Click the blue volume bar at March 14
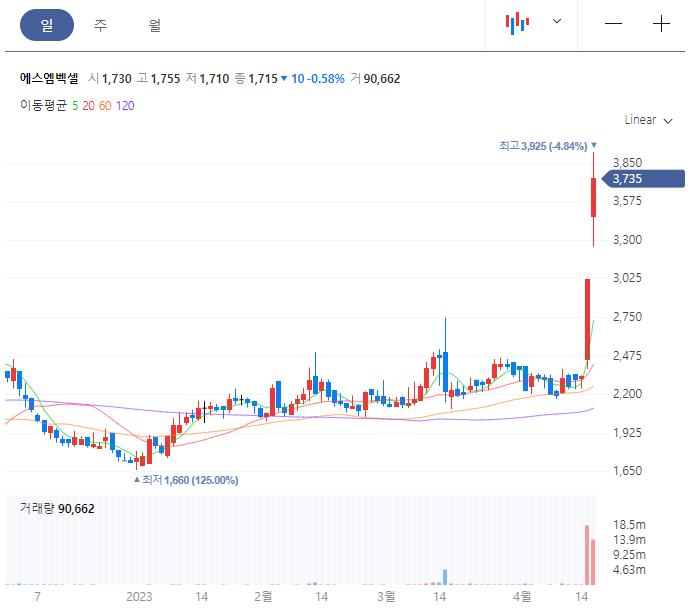 [445, 577]
